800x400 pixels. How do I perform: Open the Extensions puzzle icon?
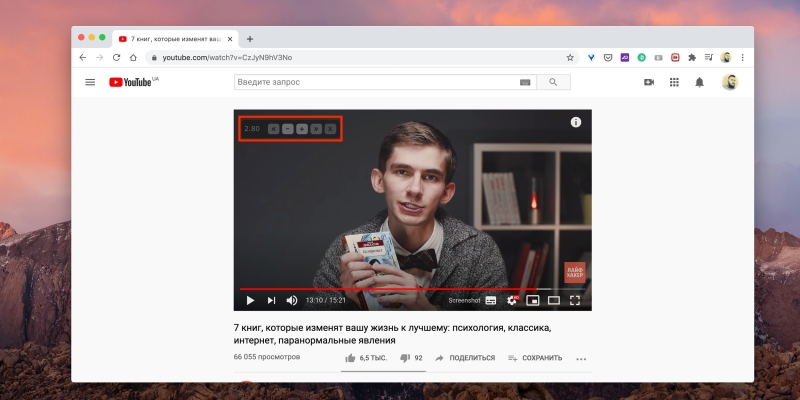click(x=692, y=58)
